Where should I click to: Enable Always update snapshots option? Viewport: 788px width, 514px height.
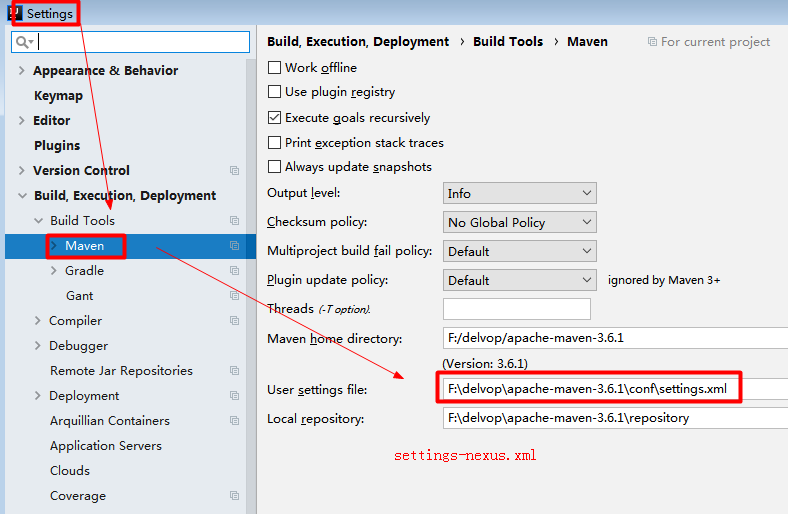point(275,167)
